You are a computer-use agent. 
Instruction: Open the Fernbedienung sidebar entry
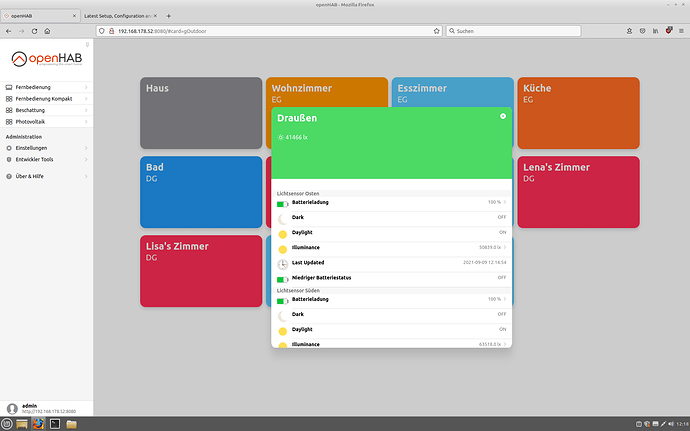[x=46, y=87]
